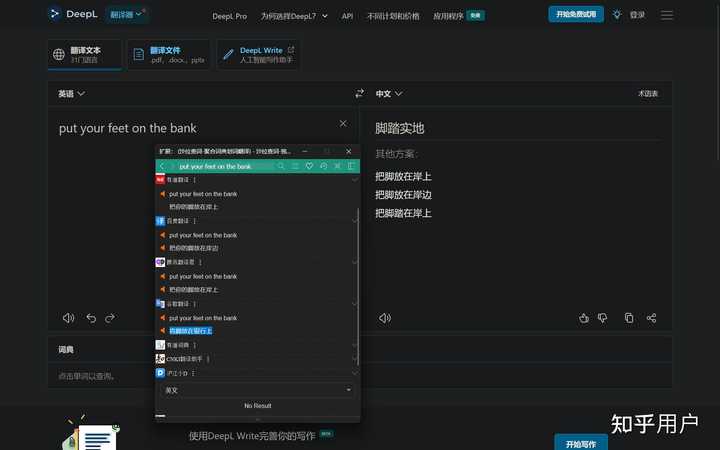Open the hamburger menu in DeepL header
This screenshot has height=450, width=720.
click(x=667, y=15)
